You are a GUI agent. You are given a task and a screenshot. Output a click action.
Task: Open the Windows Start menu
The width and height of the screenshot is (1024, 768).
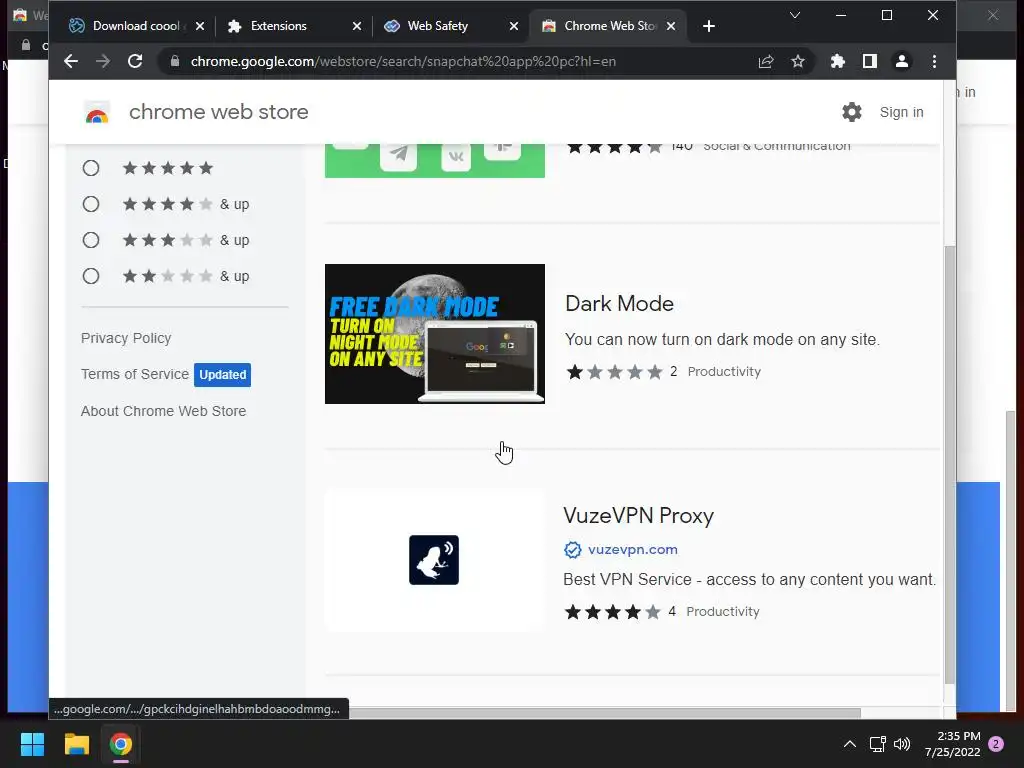(32, 744)
